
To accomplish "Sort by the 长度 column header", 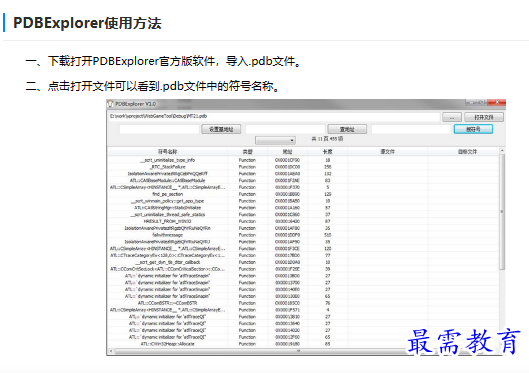I will coord(327,152).
